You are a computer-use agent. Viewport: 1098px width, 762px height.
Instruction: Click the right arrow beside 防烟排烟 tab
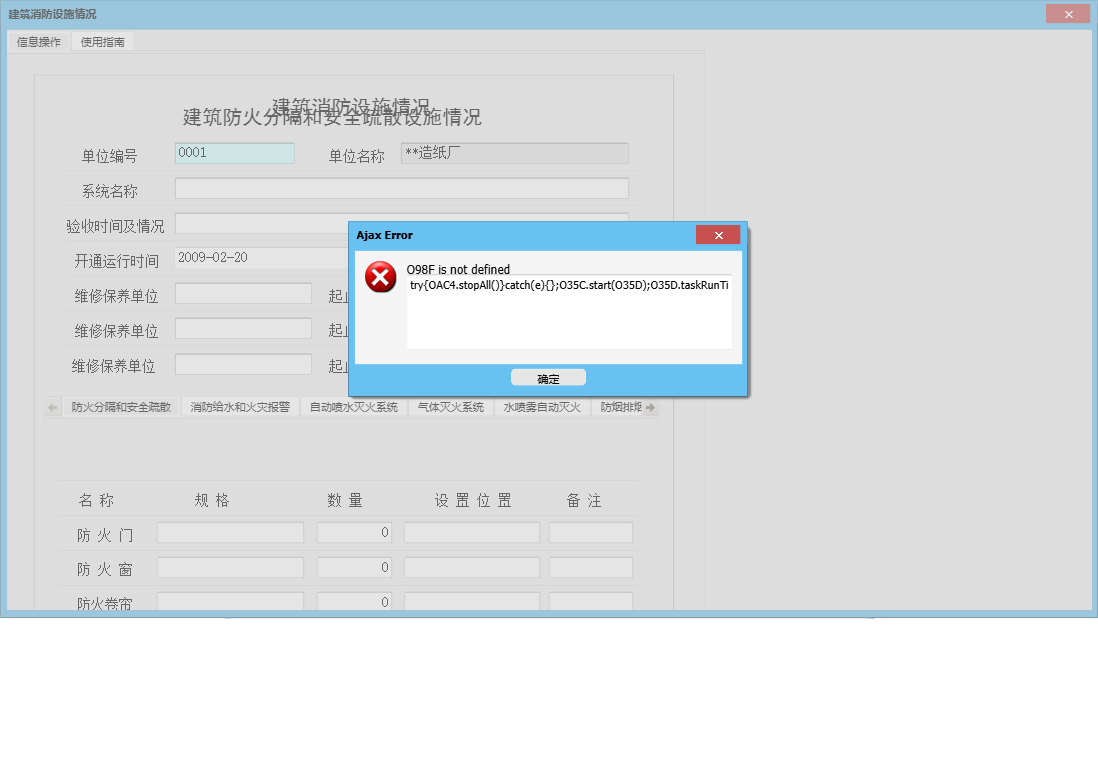(650, 406)
